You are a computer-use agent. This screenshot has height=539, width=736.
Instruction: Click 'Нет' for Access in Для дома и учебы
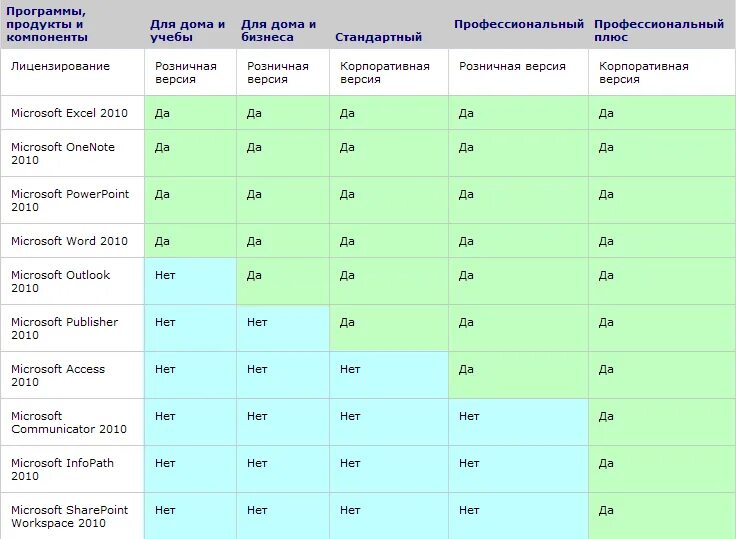(x=165, y=369)
